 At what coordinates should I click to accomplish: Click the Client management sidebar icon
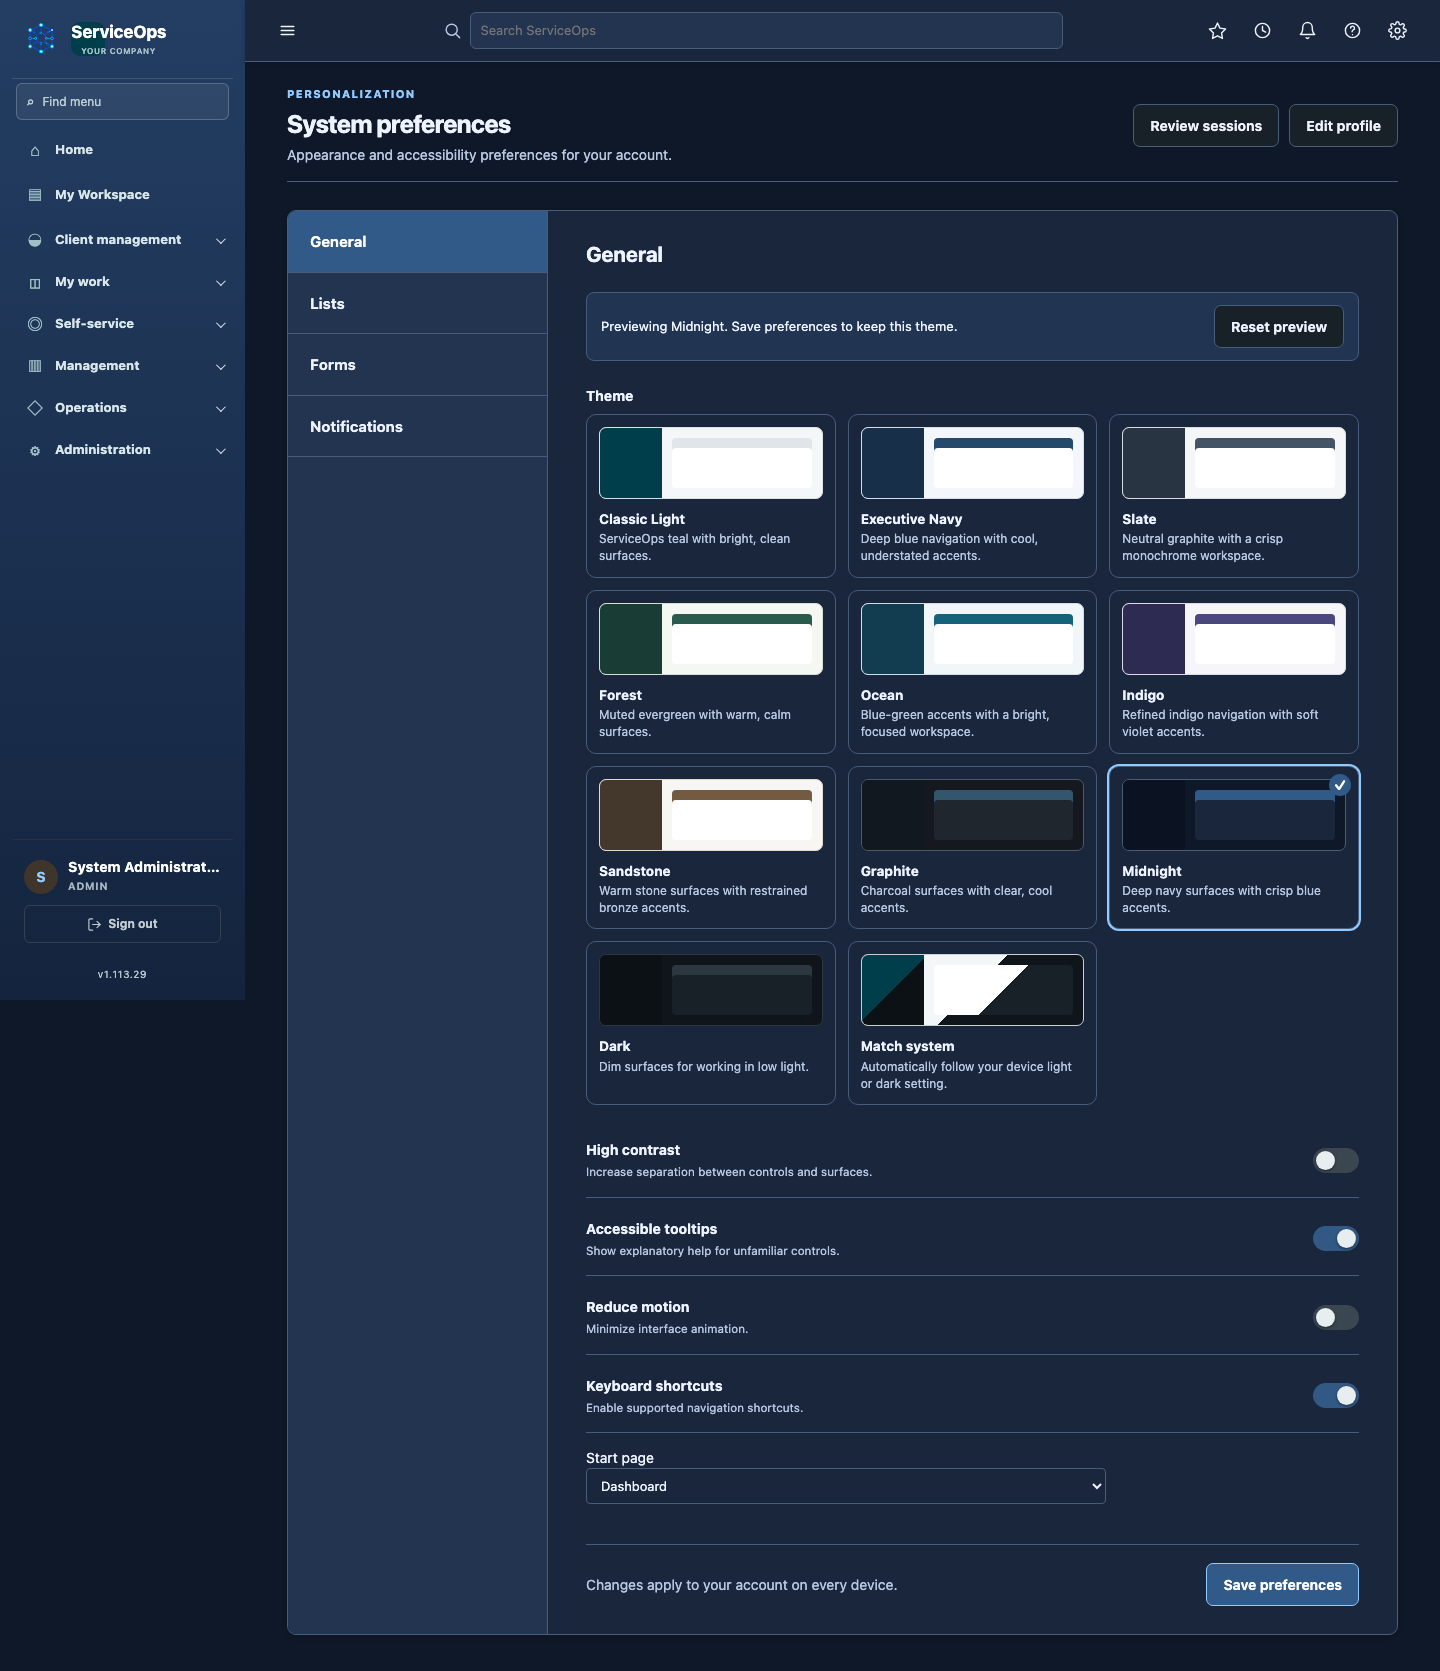click(35, 240)
